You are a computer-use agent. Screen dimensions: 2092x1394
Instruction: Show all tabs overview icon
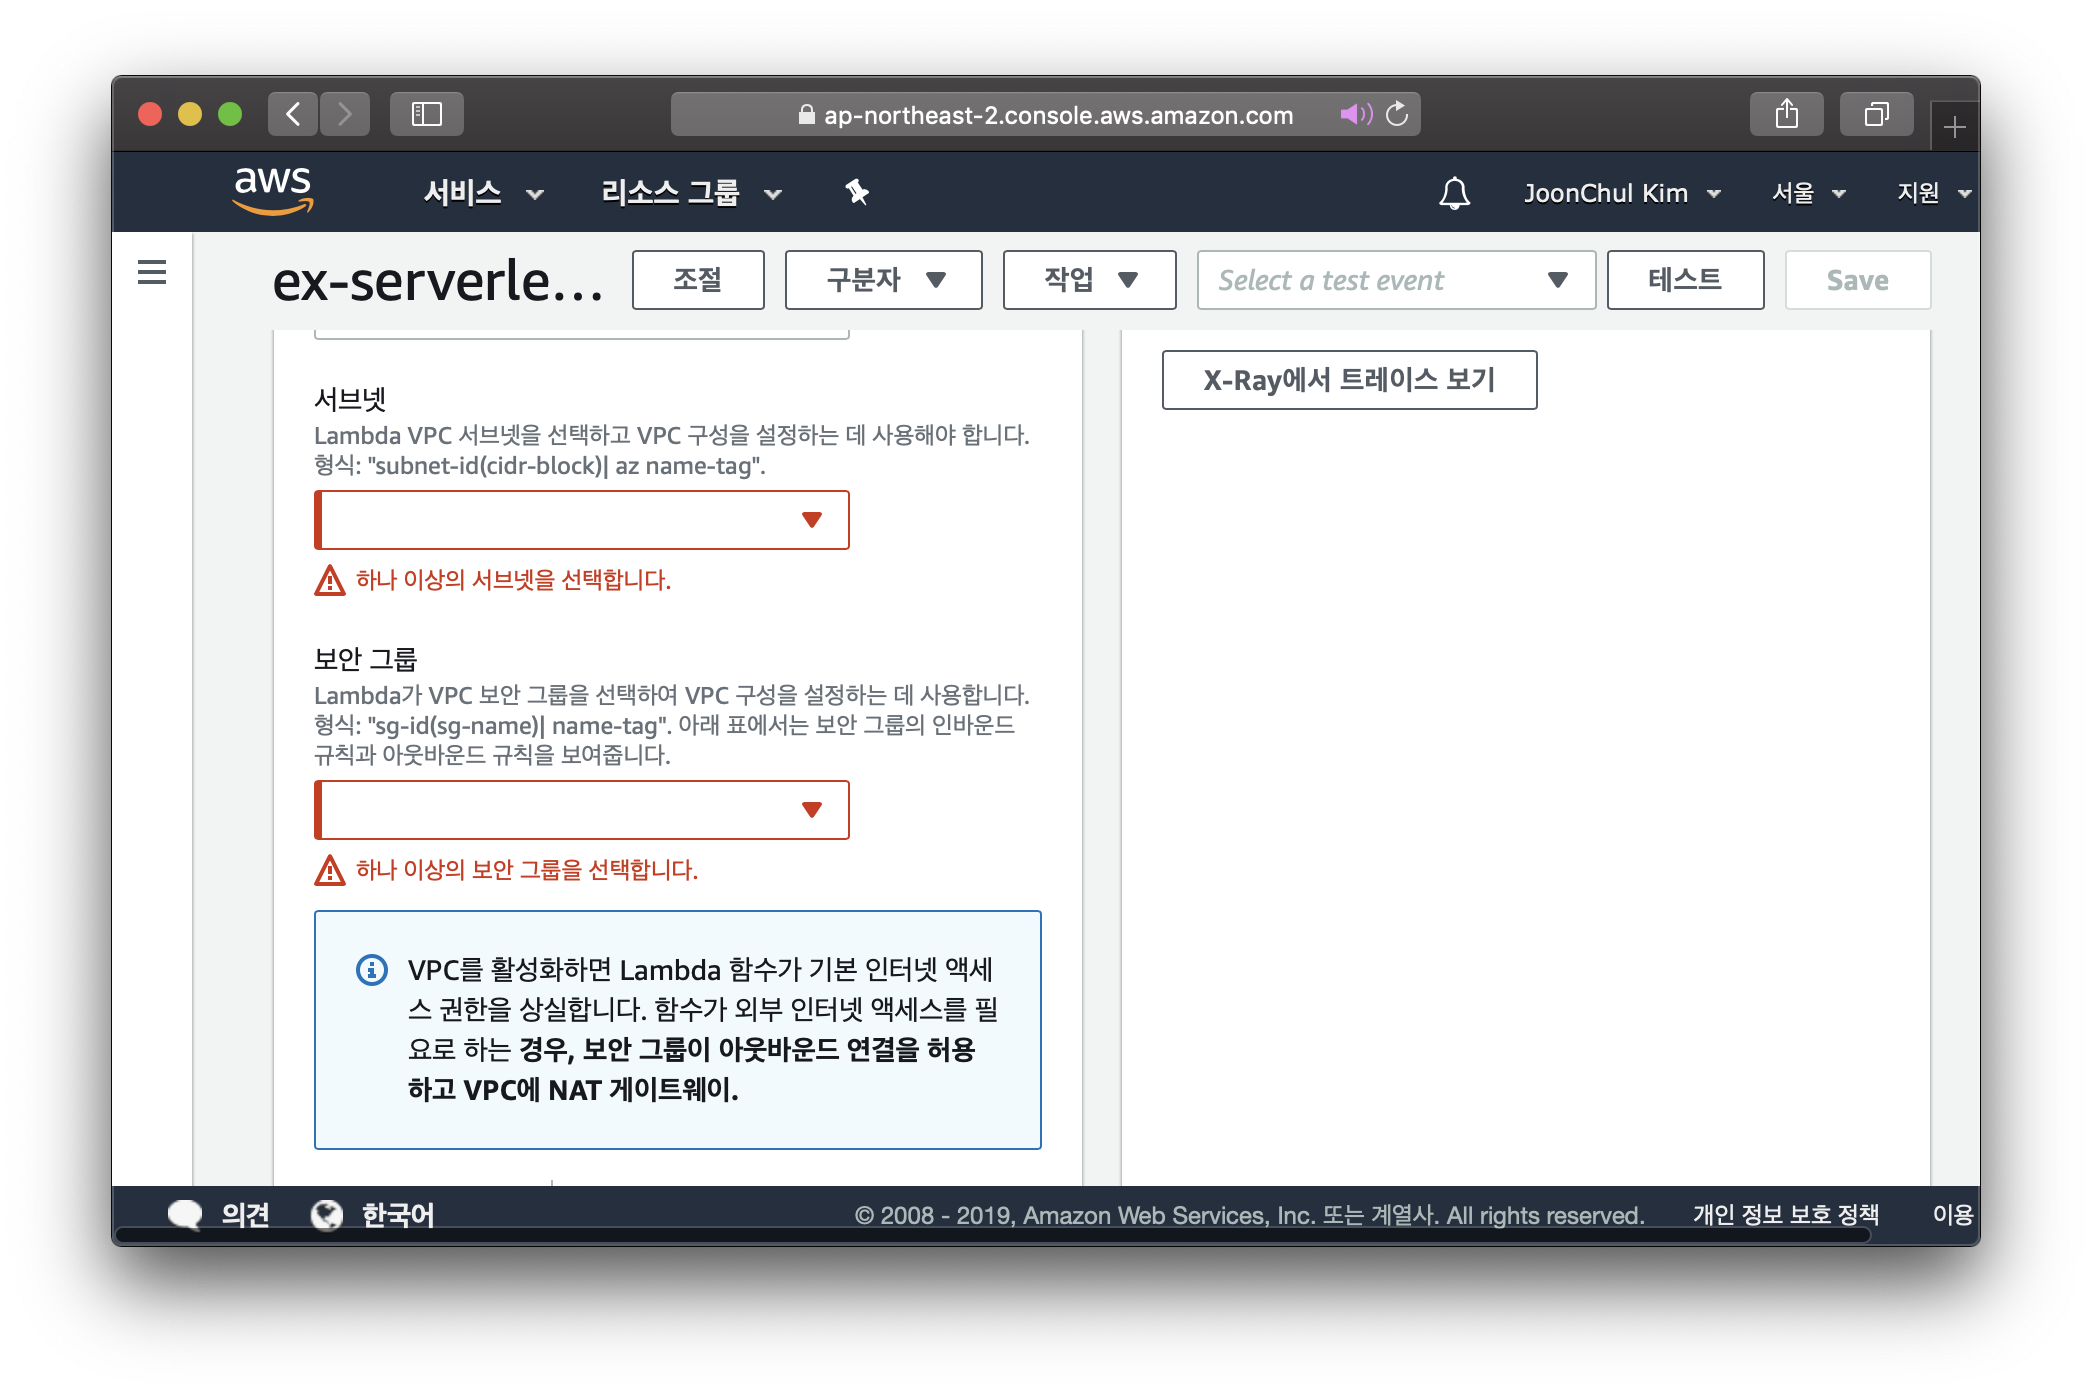click(x=1876, y=114)
